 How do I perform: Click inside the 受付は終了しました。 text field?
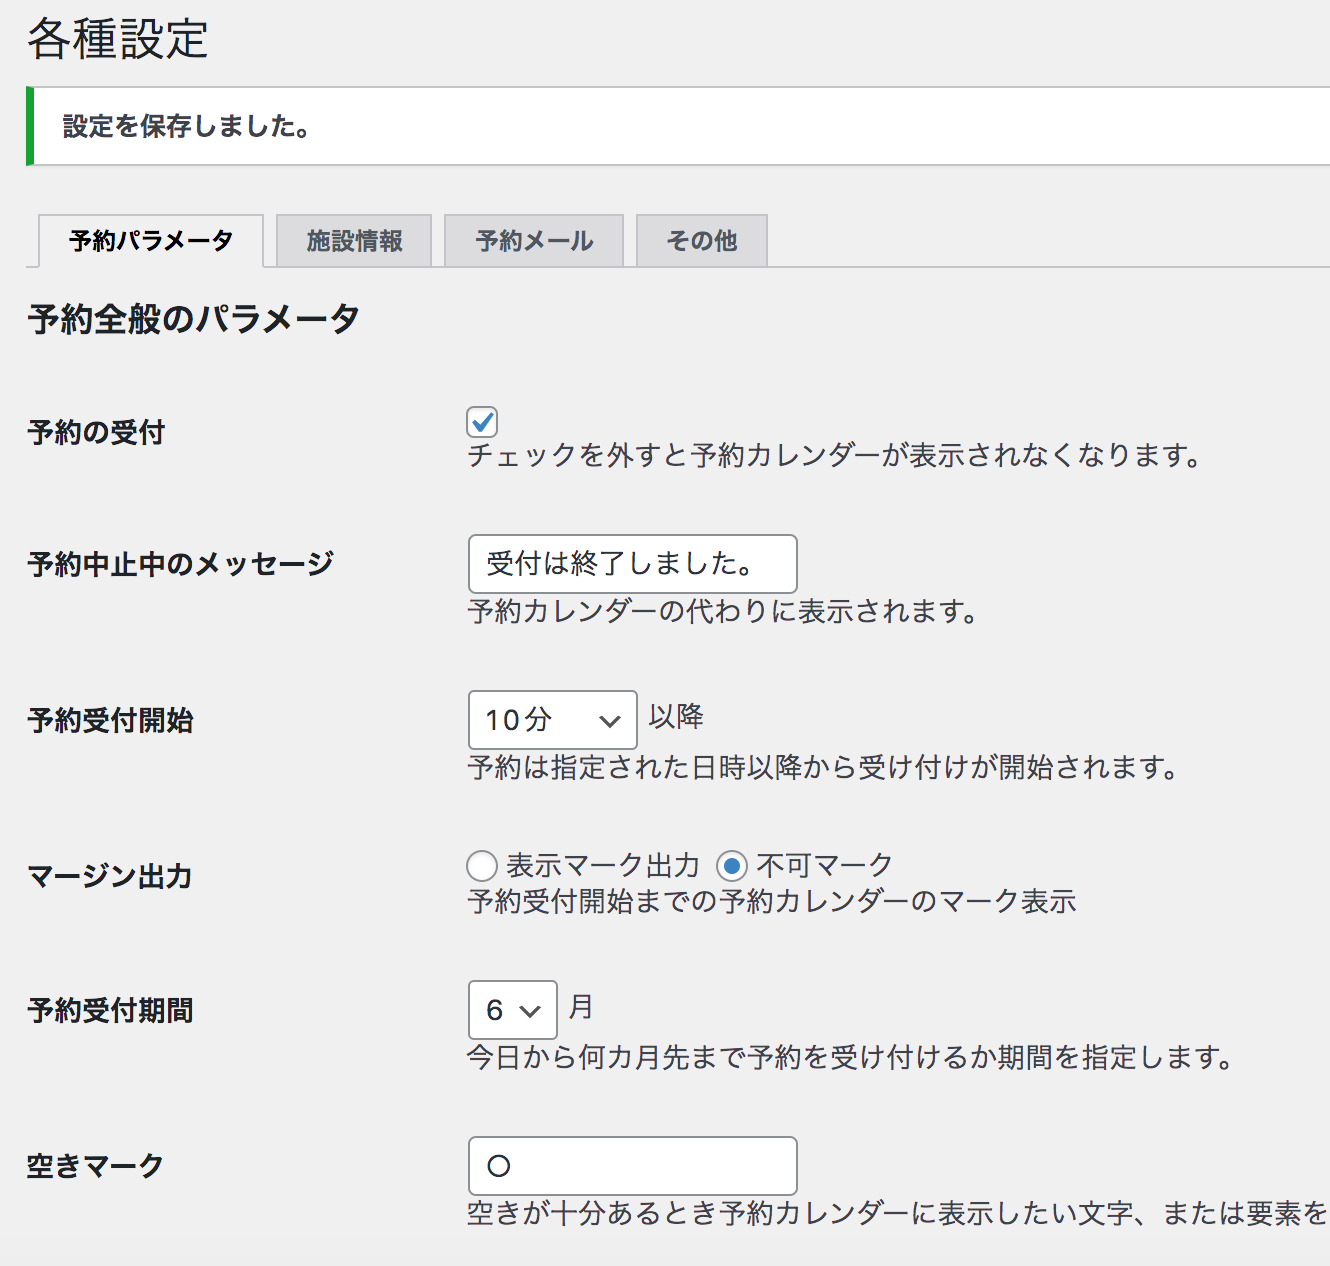[x=632, y=564]
